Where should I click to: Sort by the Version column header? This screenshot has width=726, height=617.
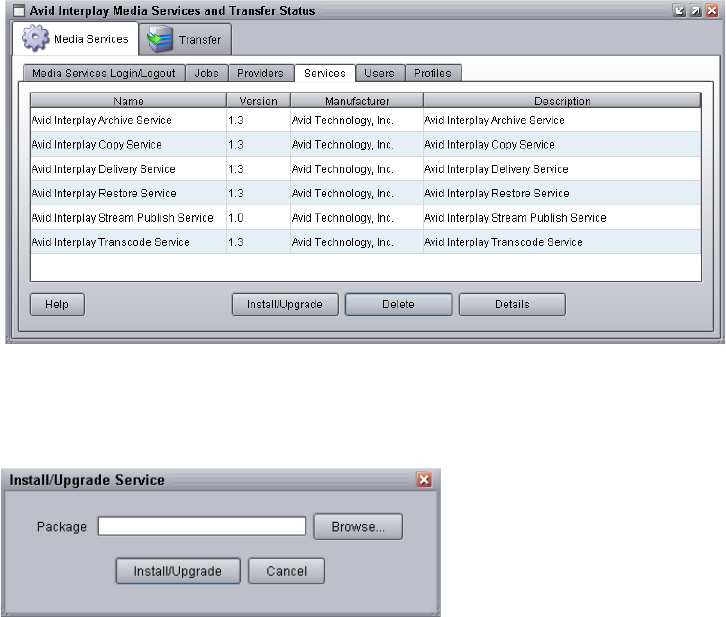(x=258, y=100)
